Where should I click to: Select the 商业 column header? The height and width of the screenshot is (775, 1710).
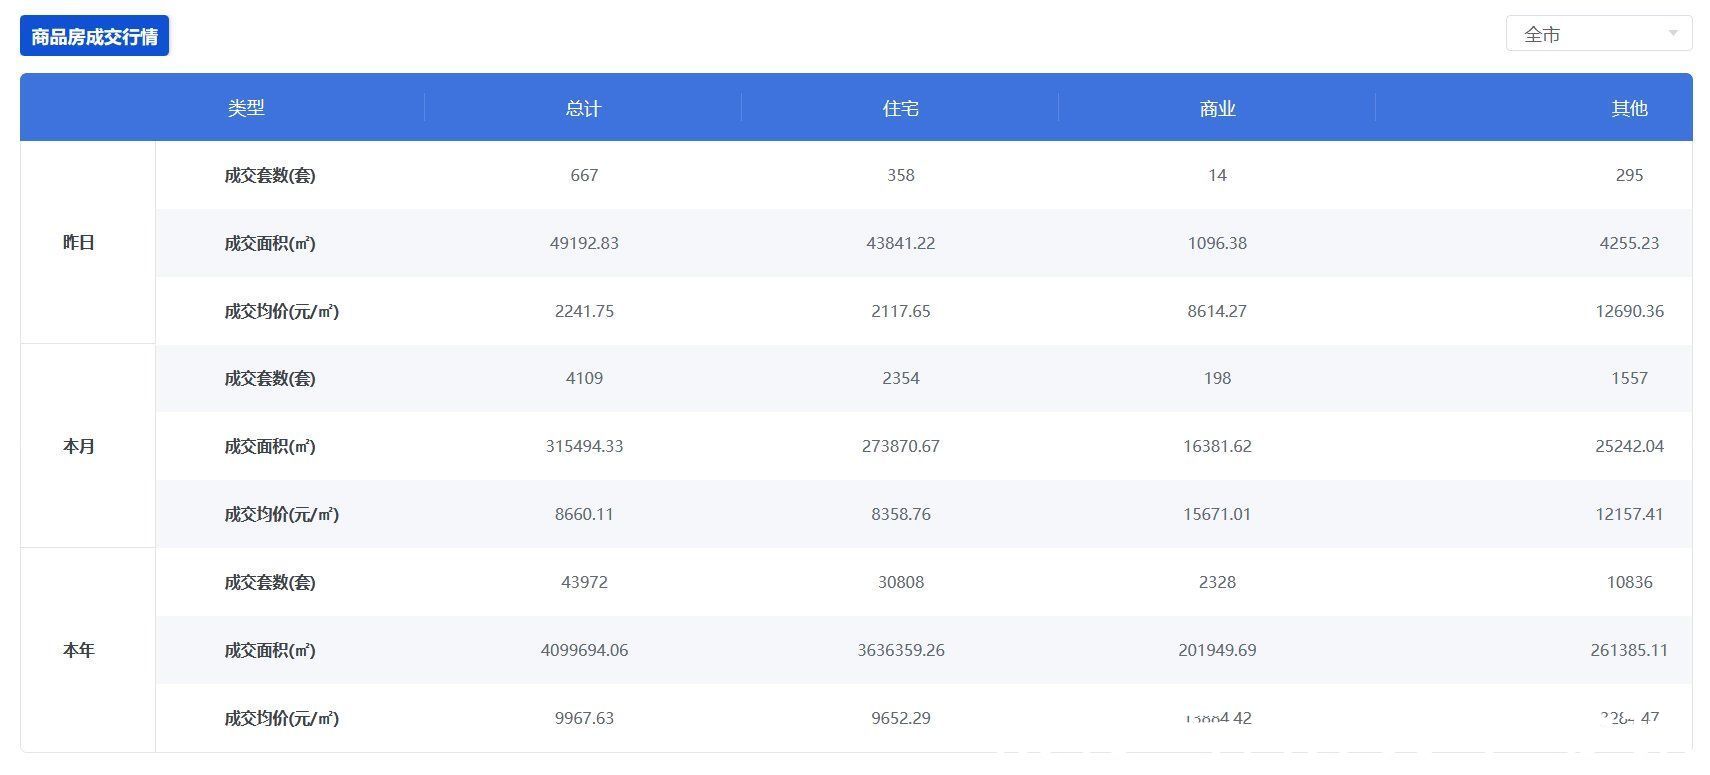tap(1217, 108)
